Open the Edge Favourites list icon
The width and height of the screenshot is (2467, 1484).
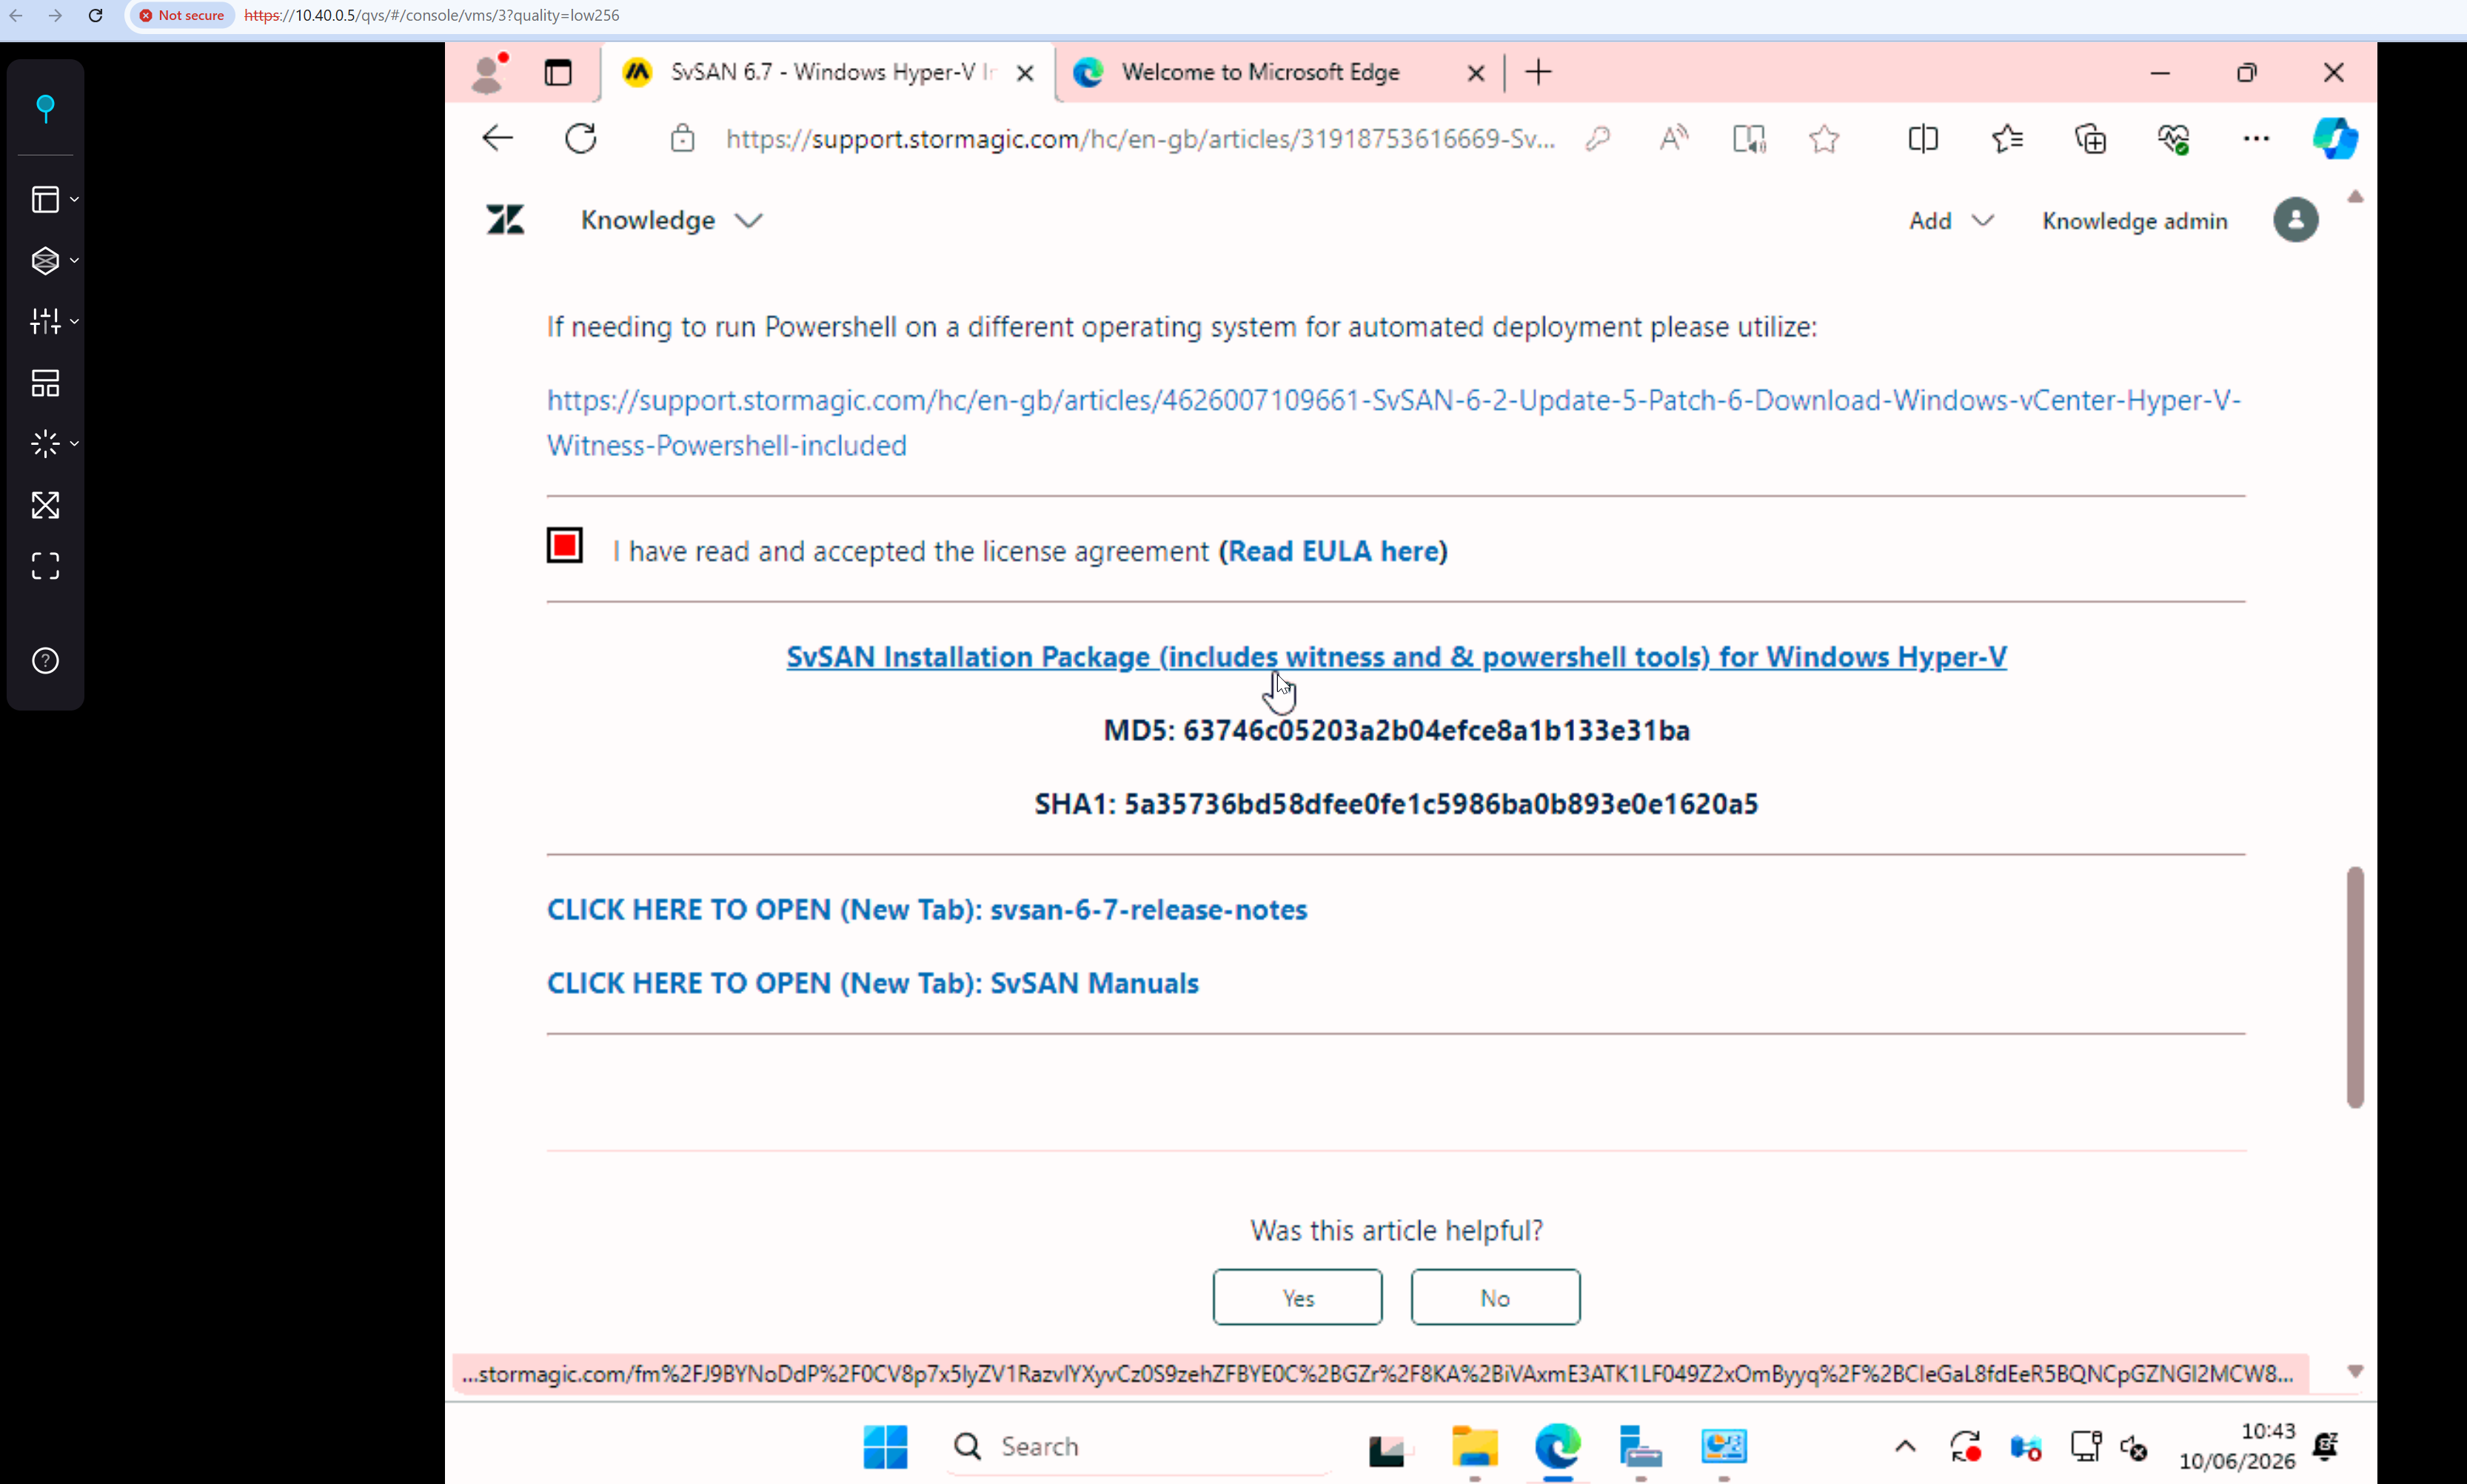coord(2007,138)
